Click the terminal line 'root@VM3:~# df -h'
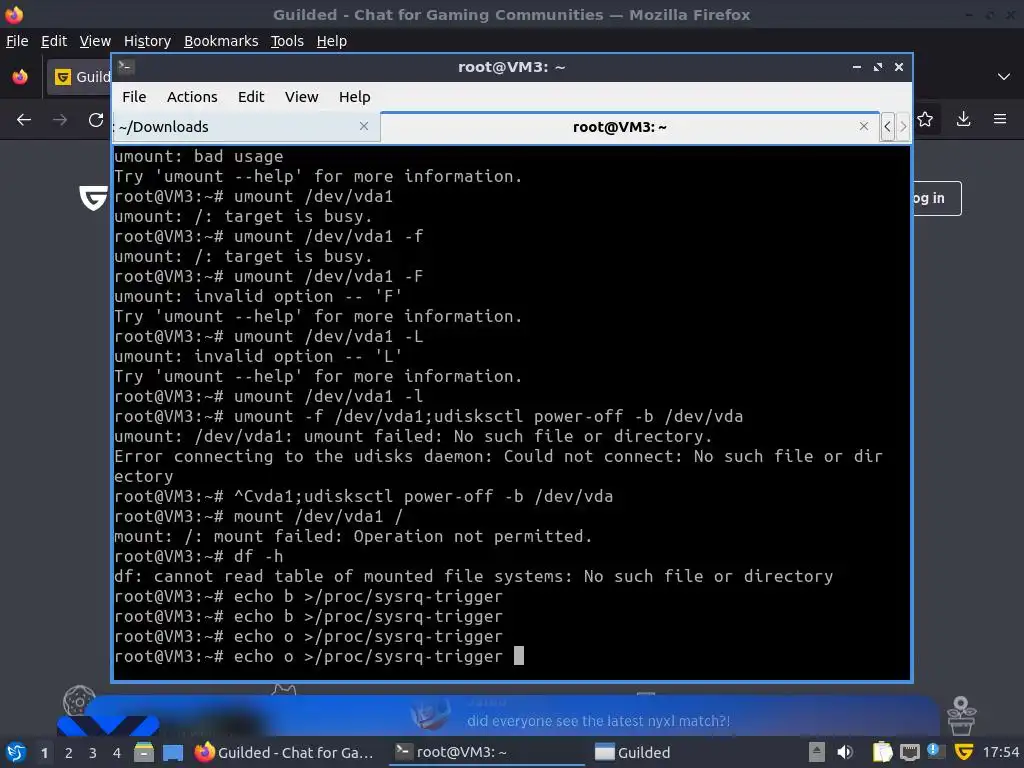The width and height of the screenshot is (1024, 768). 199,556
